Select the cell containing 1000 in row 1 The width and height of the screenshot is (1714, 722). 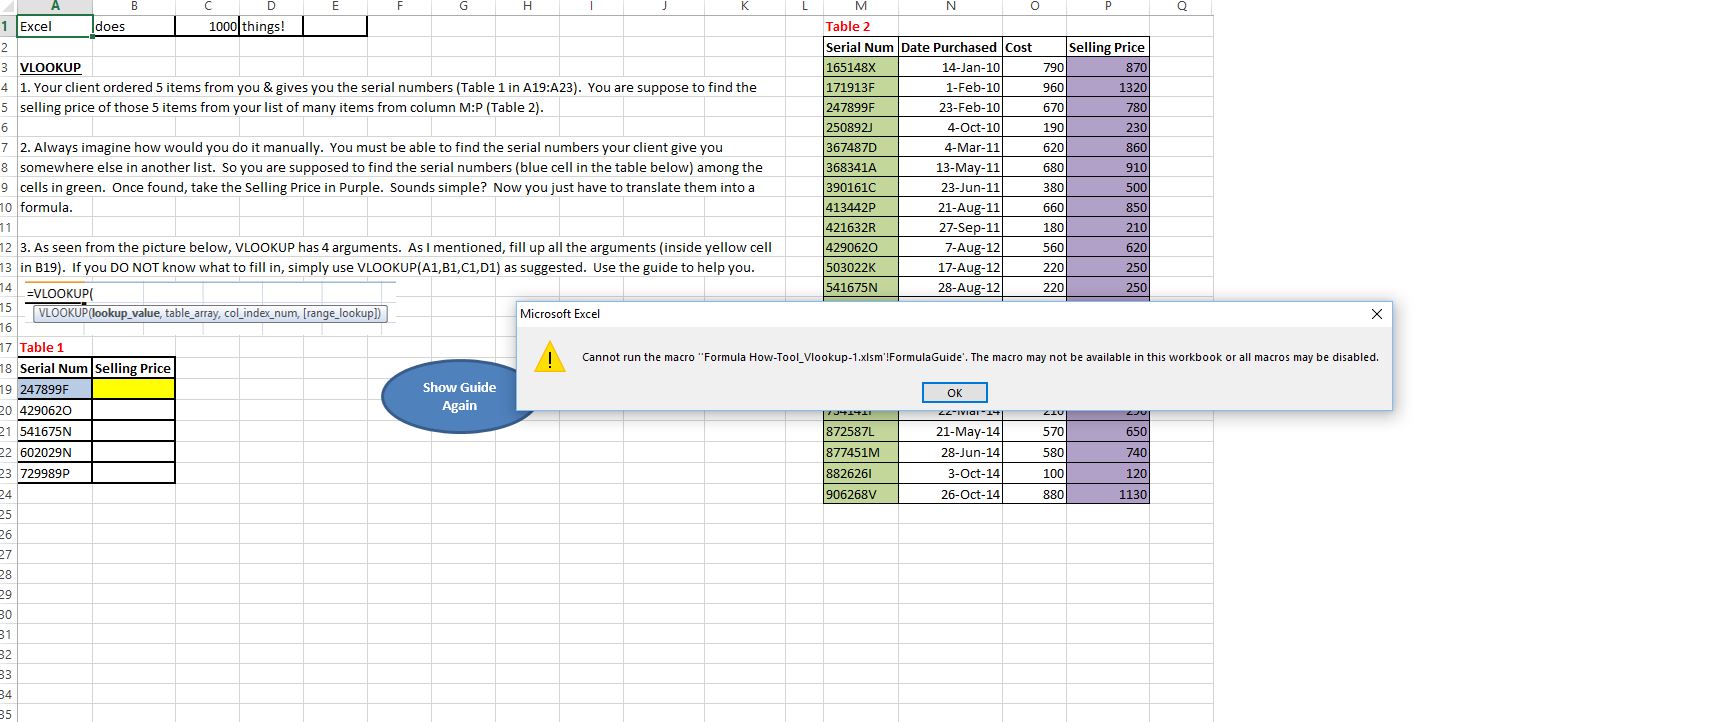click(207, 26)
